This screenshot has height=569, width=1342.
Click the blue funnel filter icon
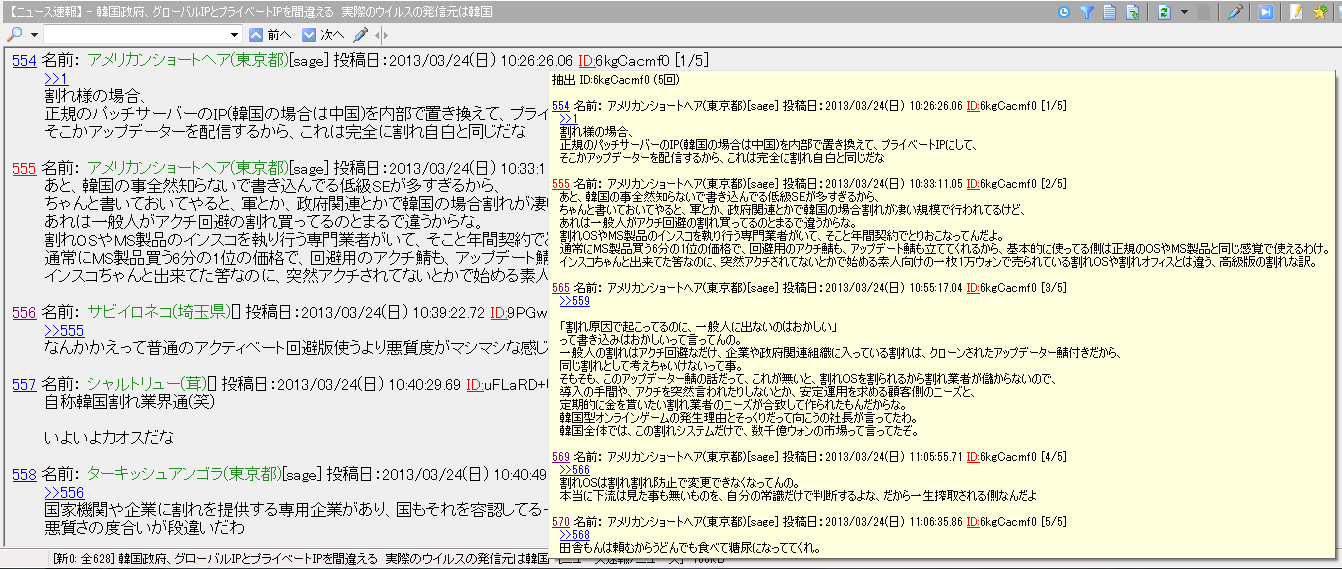point(1086,12)
